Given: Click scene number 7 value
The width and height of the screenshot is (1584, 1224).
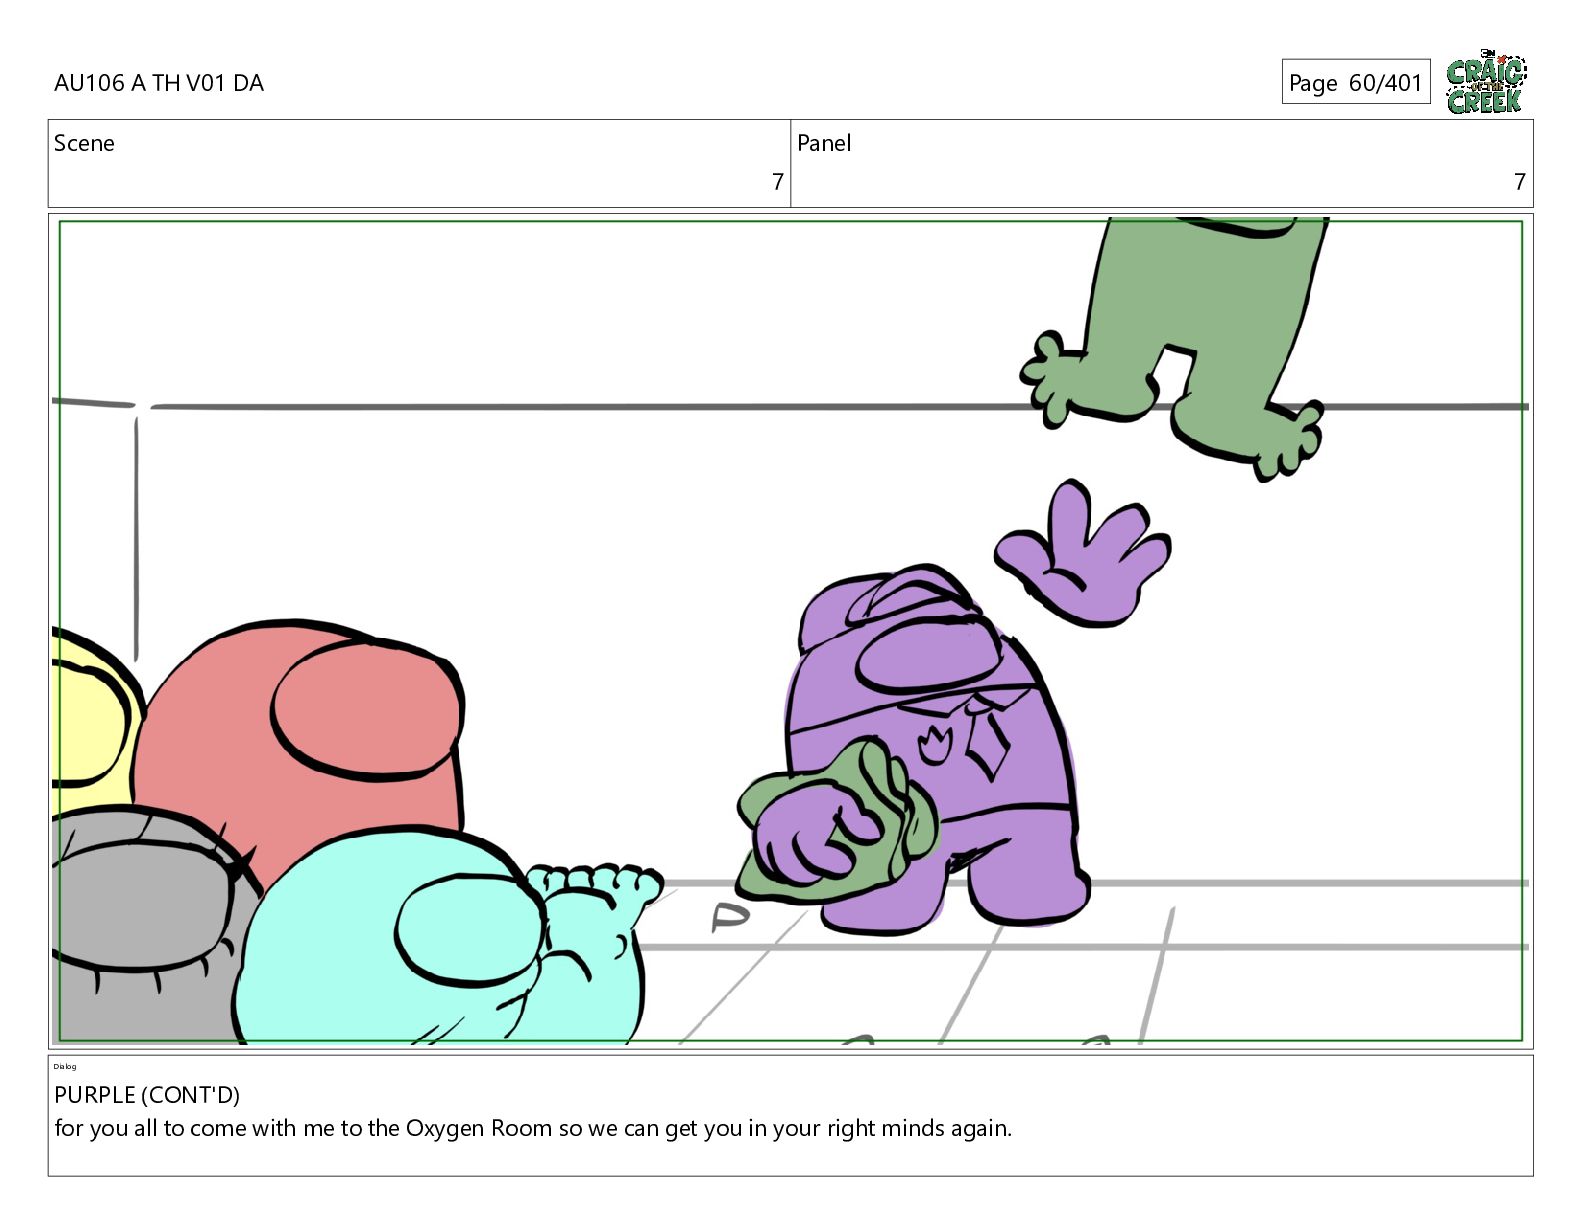Looking at the screenshot, I should click(777, 182).
